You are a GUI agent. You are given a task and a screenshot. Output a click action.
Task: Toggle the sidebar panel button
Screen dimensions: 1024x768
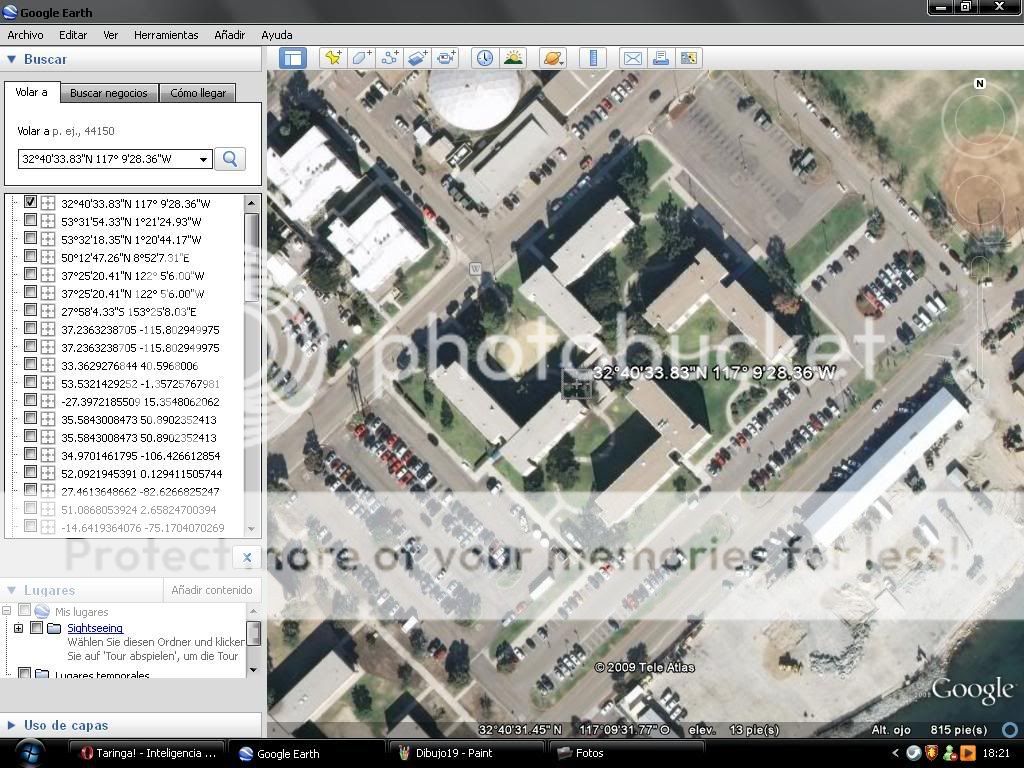[293, 58]
